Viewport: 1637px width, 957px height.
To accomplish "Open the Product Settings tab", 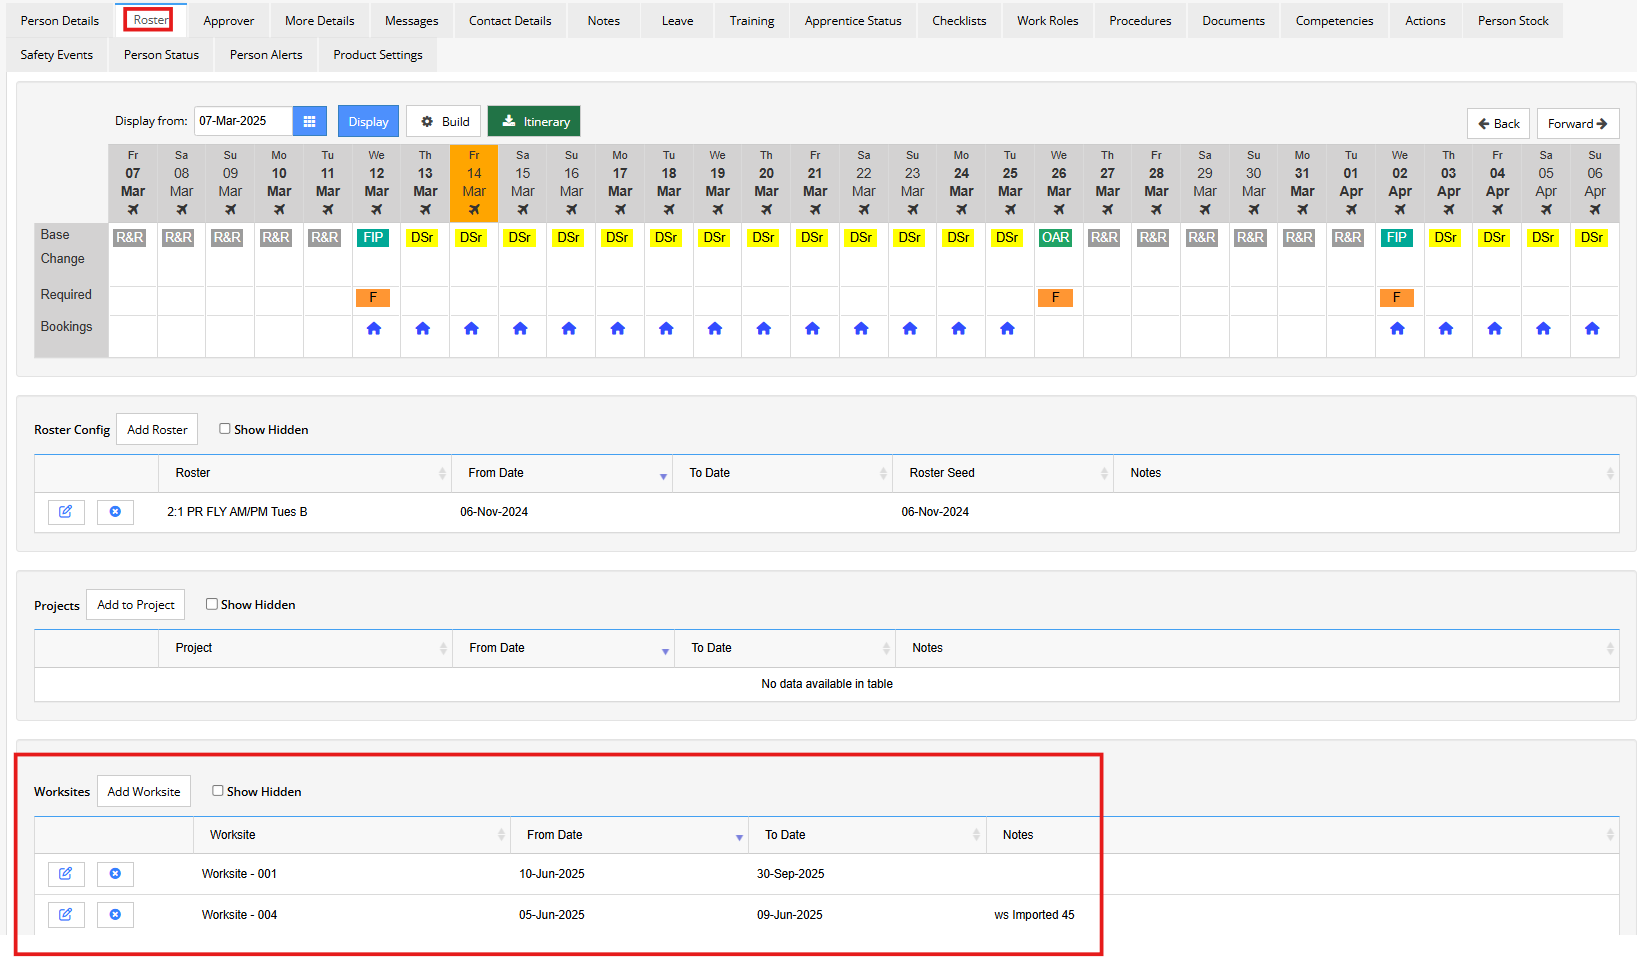I will 378,55.
